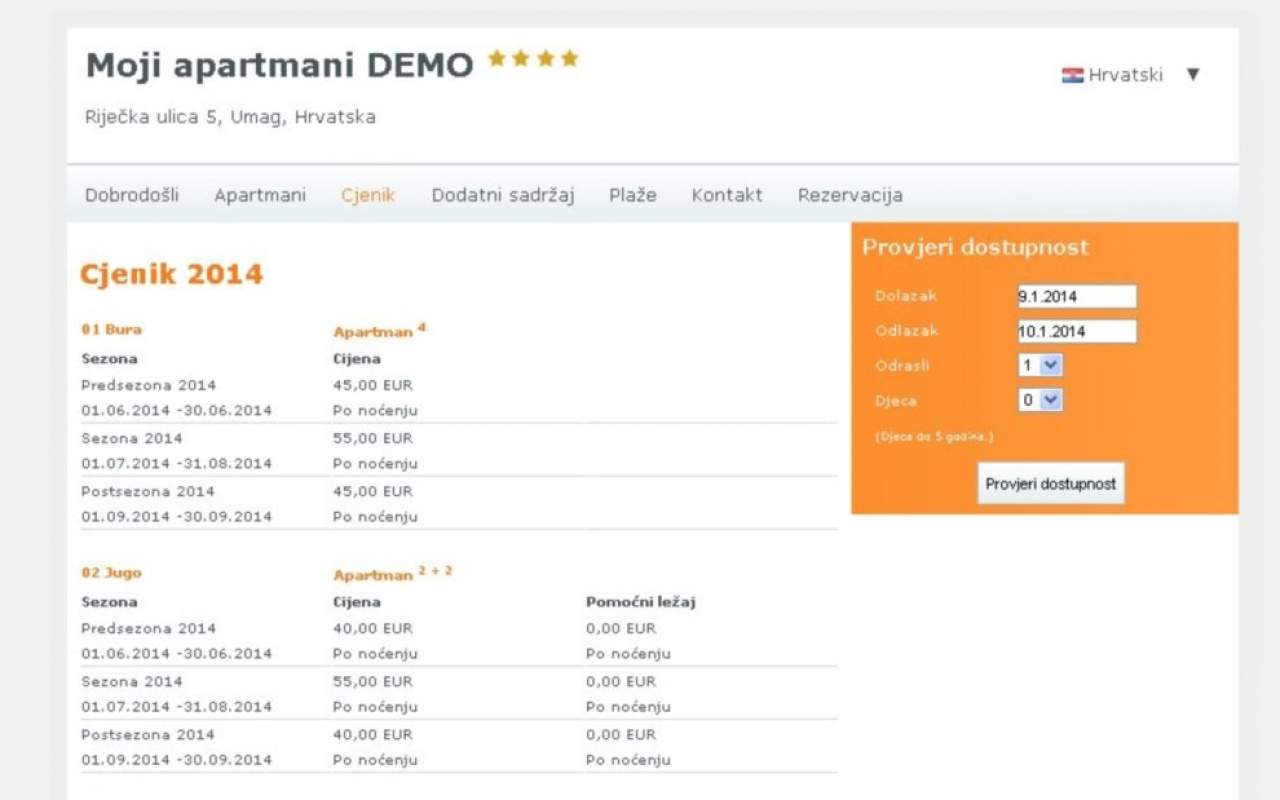Click the four-star rating icons
Viewport: 1280px width, 800px height.
[x=533, y=59]
